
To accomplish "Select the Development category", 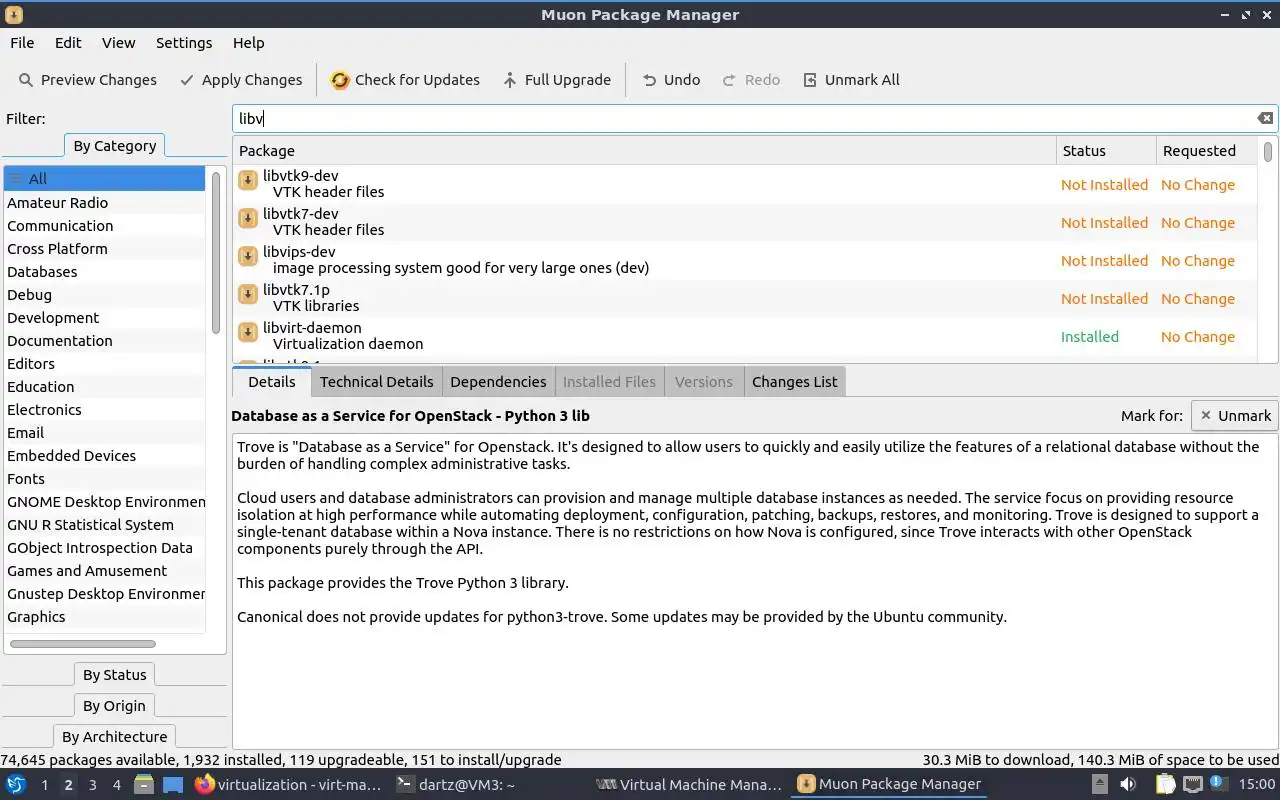I will point(104,318).
